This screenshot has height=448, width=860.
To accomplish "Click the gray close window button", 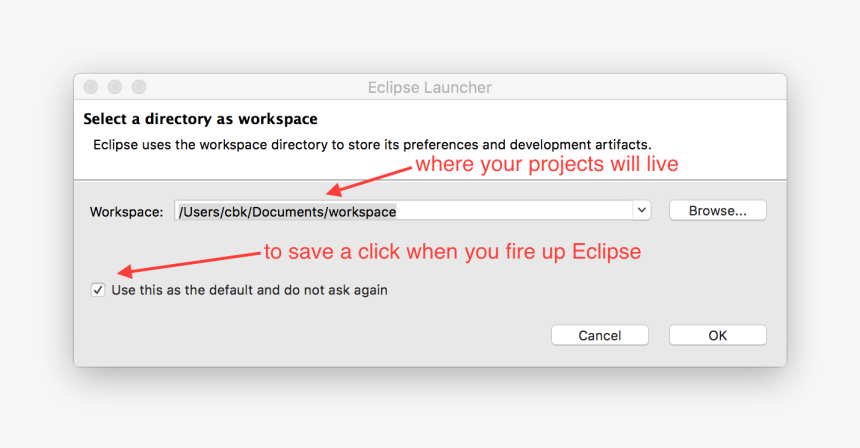I will point(91,88).
